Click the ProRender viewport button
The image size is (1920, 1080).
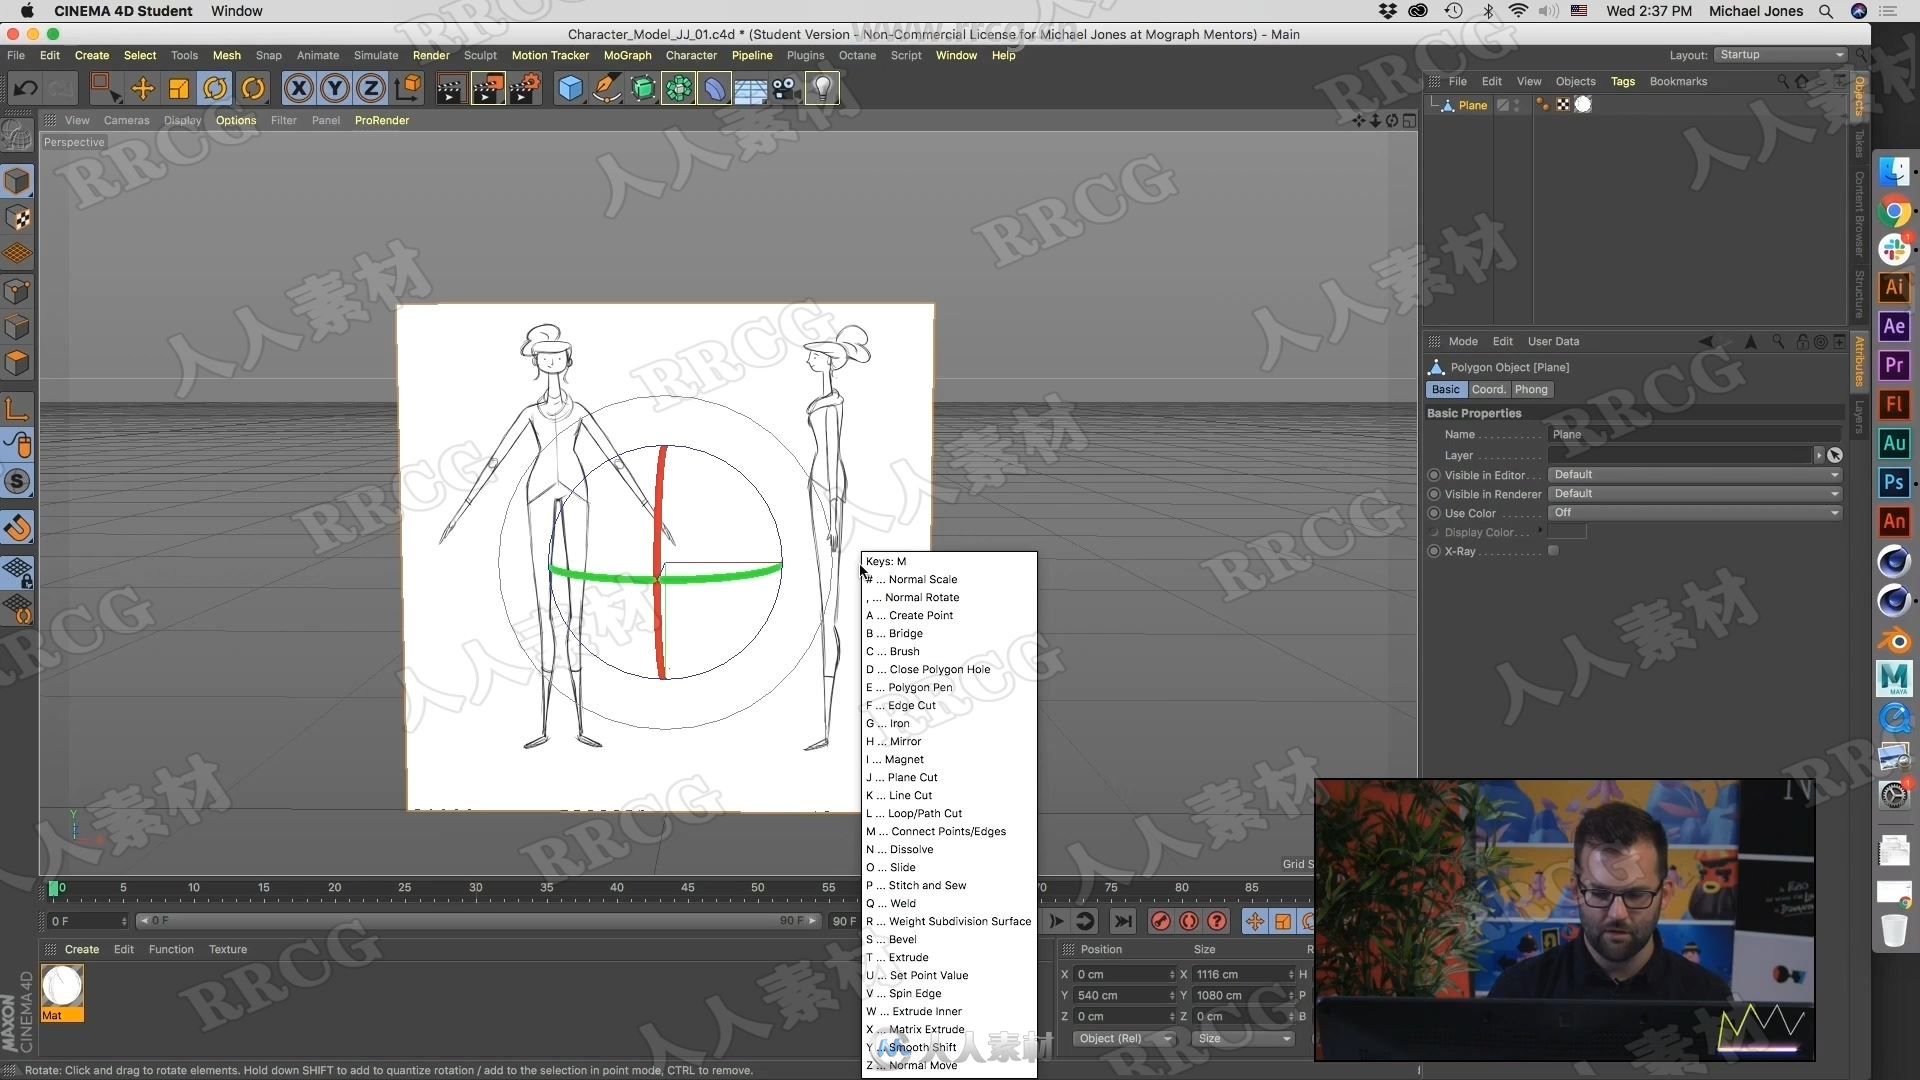[x=382, y=120]
